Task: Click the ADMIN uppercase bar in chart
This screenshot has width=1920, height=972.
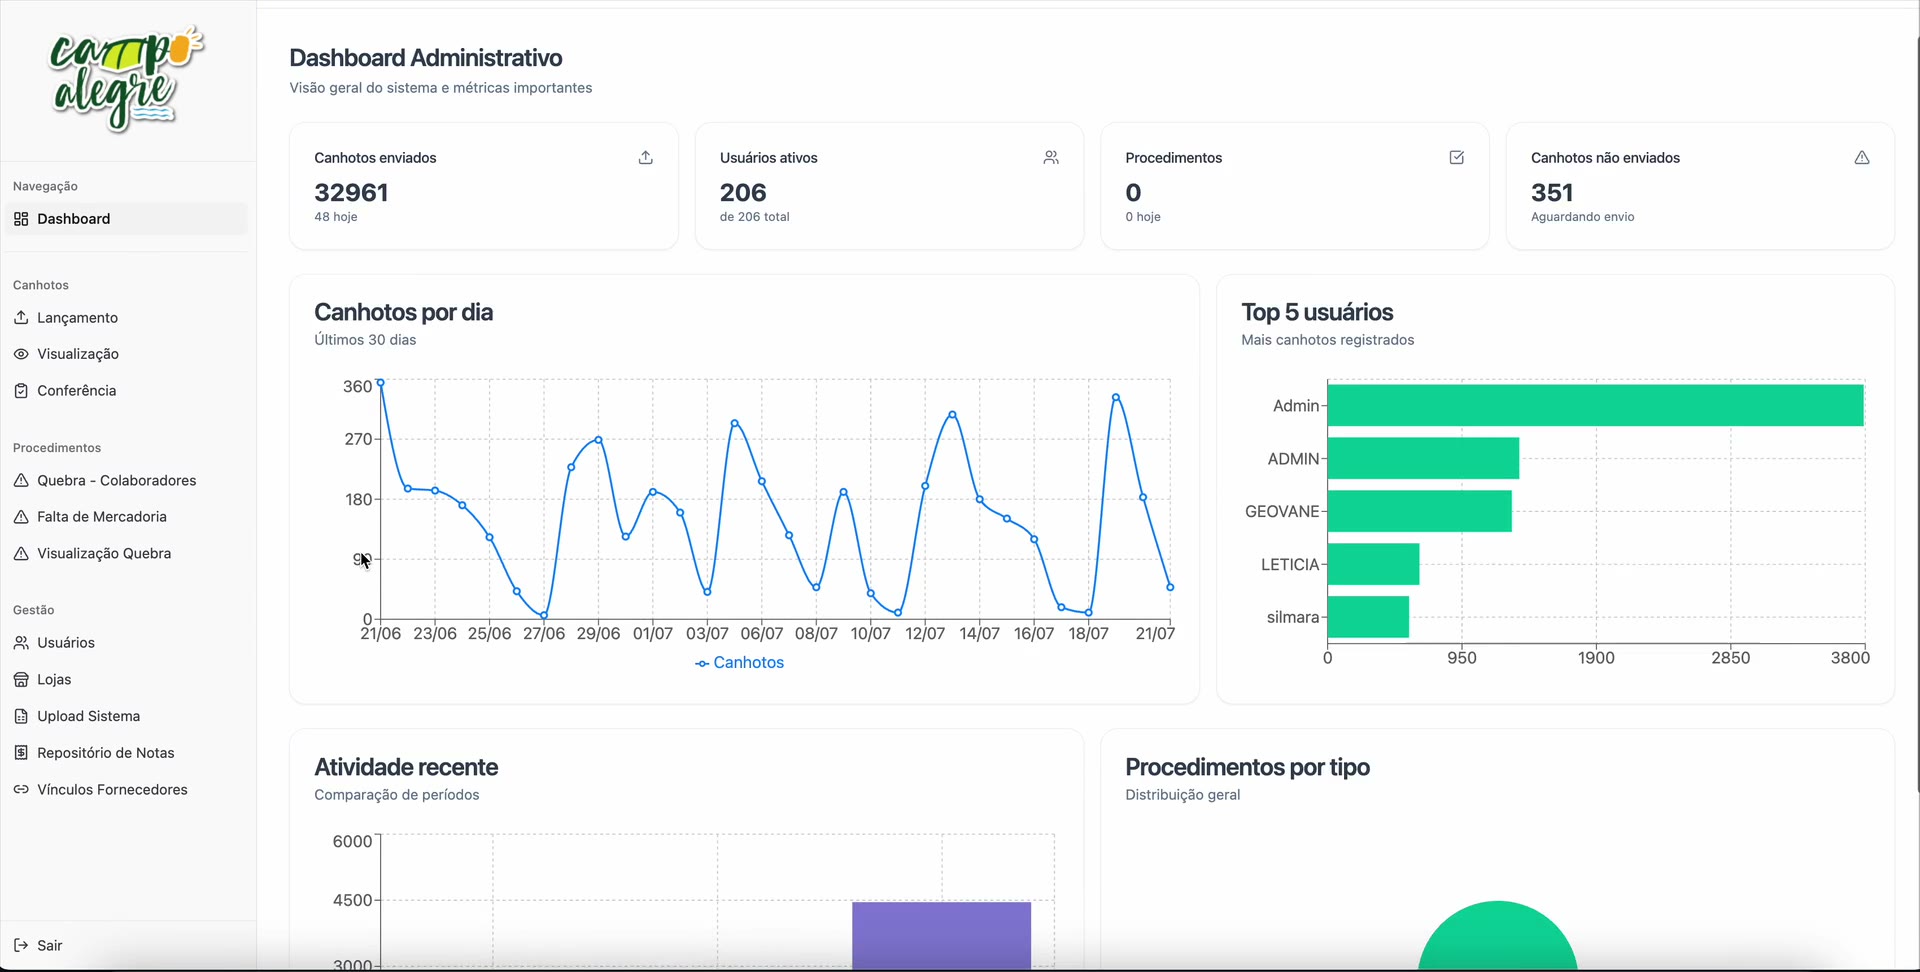Action: (1423, 458)
